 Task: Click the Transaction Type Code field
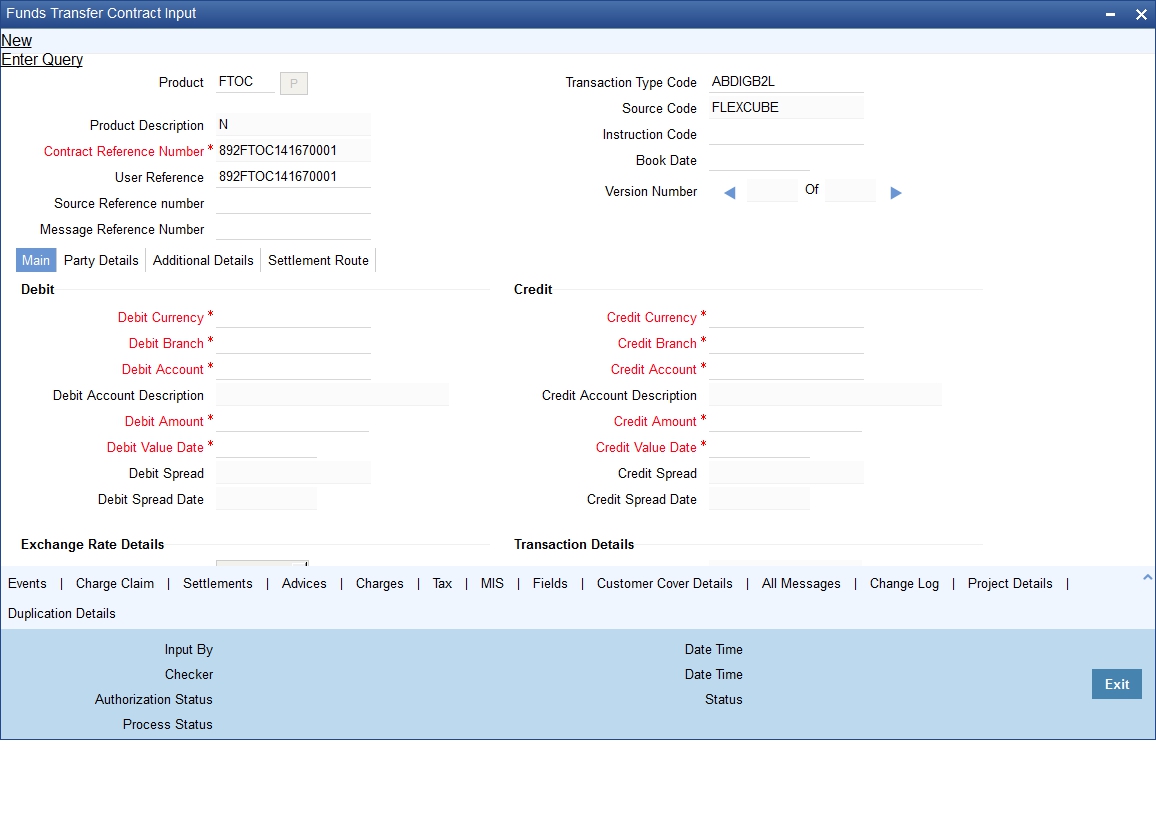[x=786, y=82]
